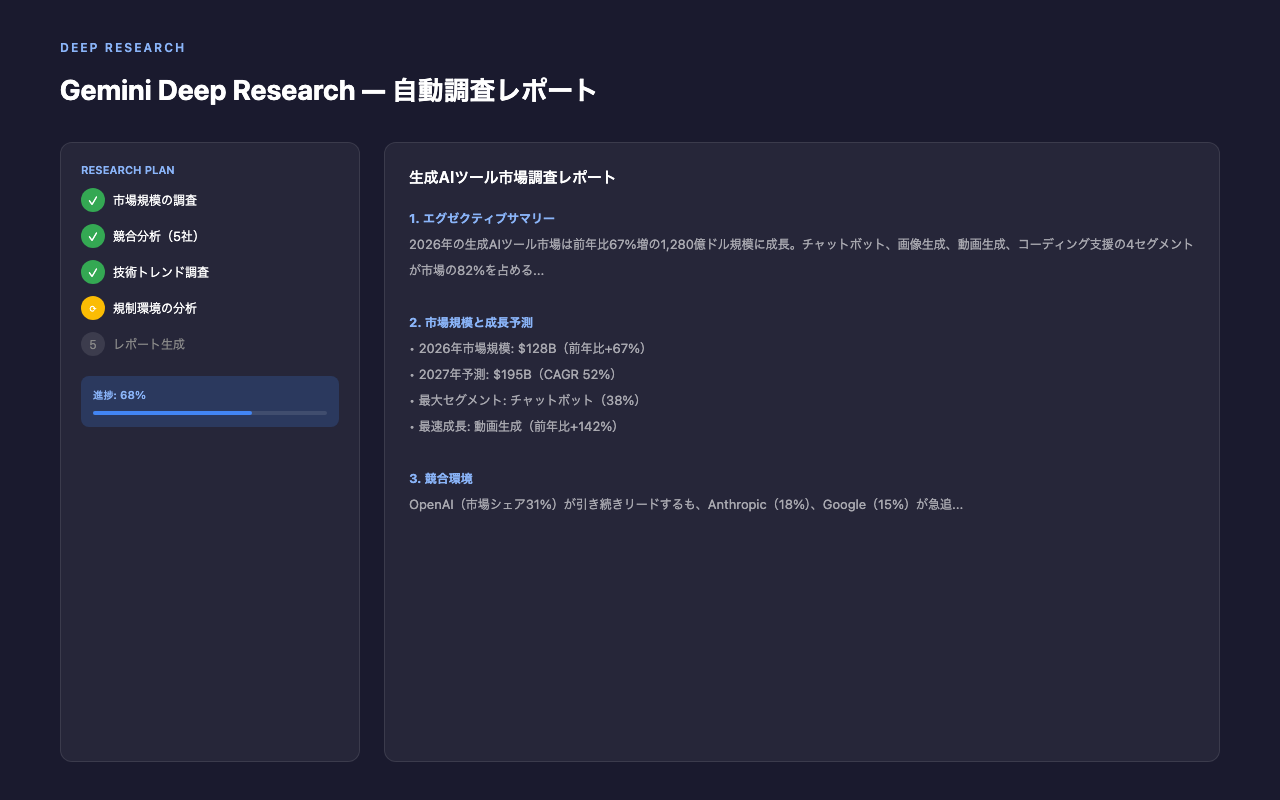Click the 2027年予測: $195B bullet line
The height and width of the screenshot is (800, 1280).
pyautogui.click(x=514, y=374)
